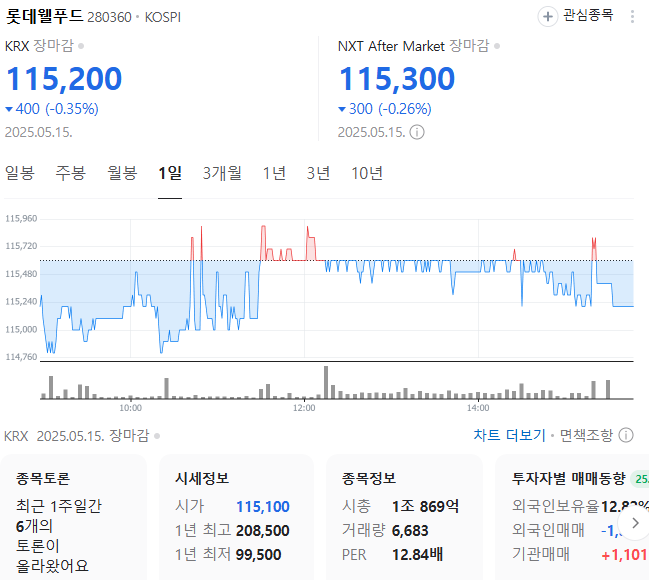Viewport: 649px width, 580px height.
Task: Open 차트 더보기 link
Action: (x=510, y=435)
